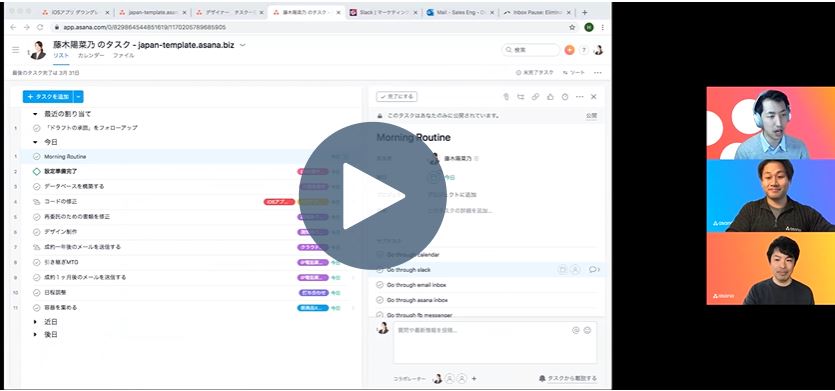Collapse the 今日 section

(35, 142)
